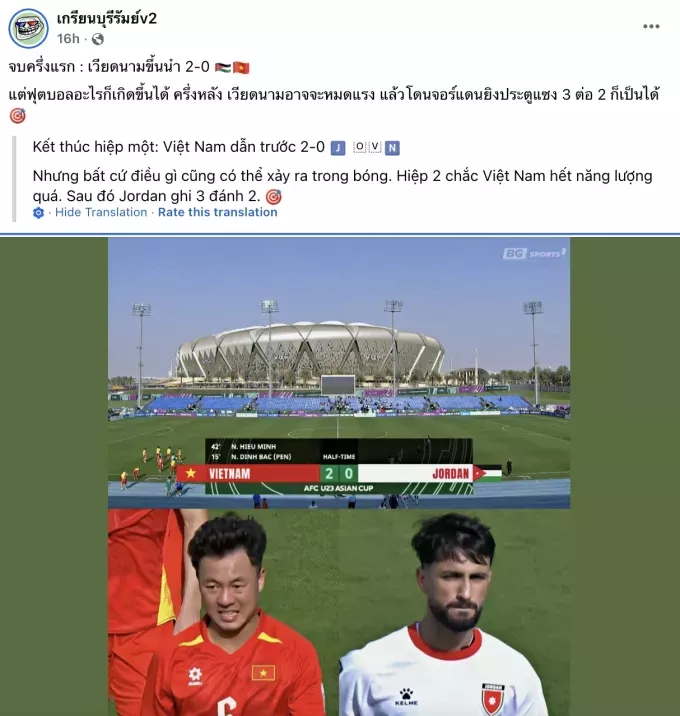Open the stadium half-time scoreboard photo
The width and height of the screenshot is (680, 716).
(x=339, y=373)
